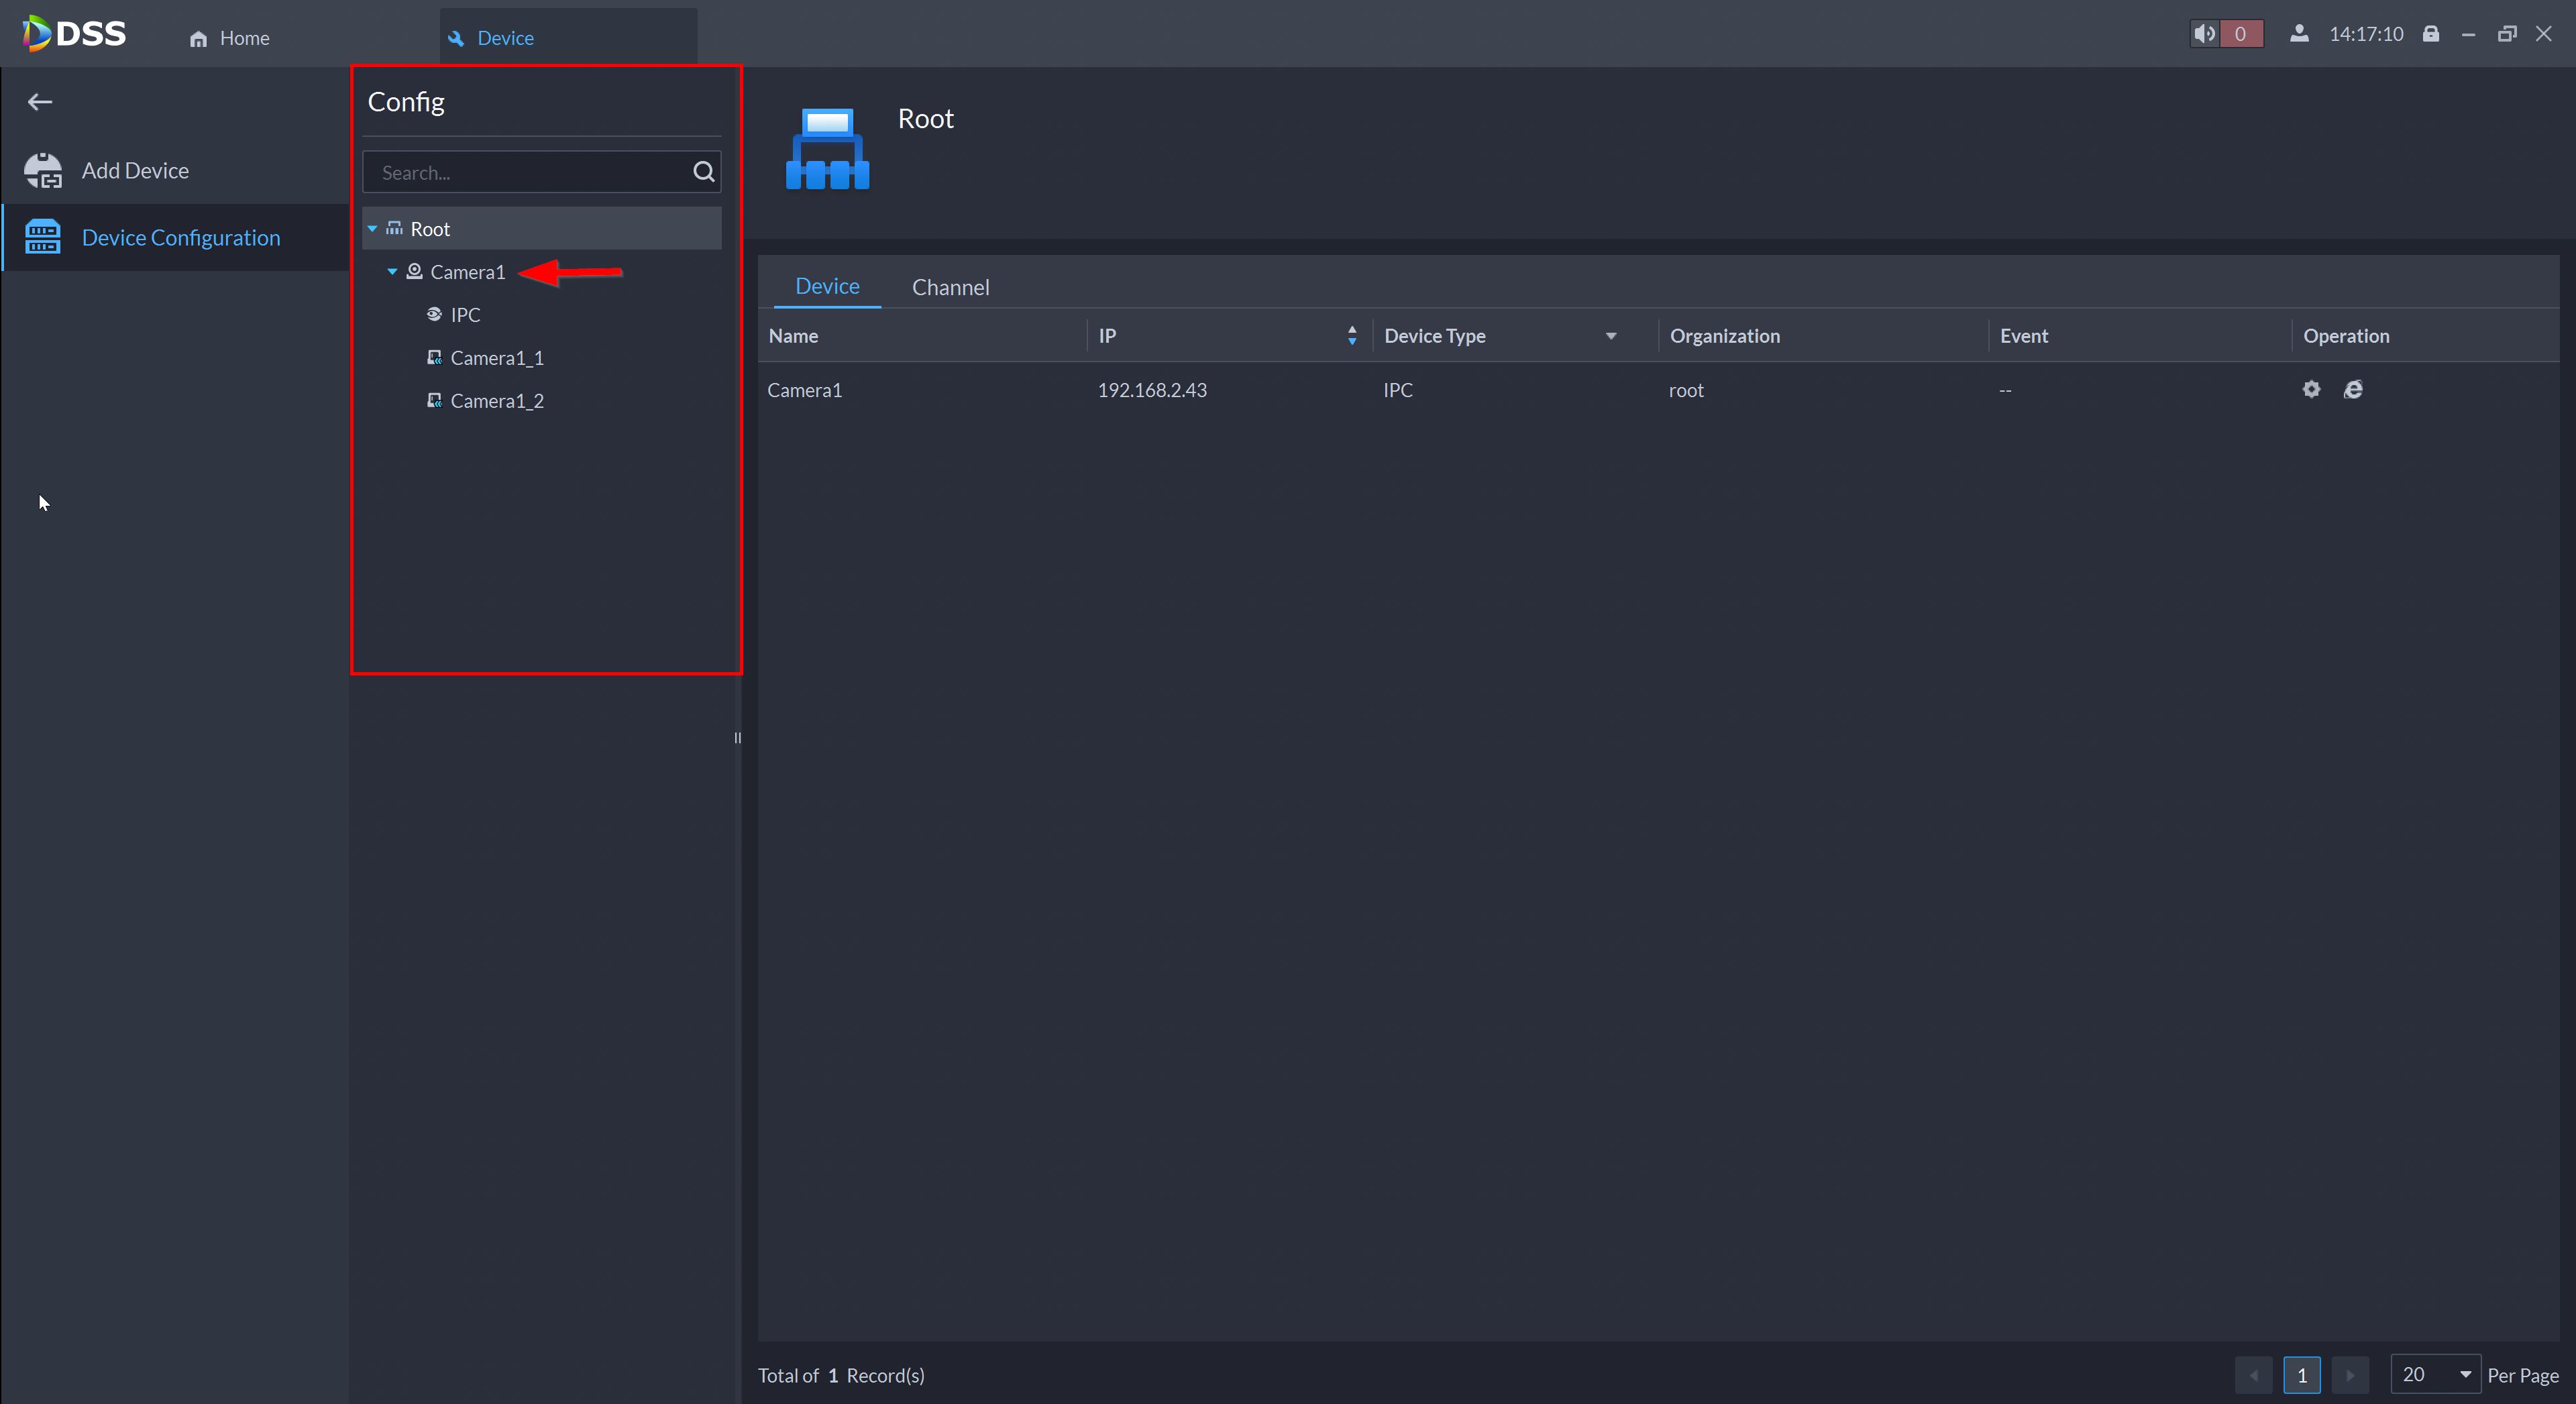2576x1404 pixels.
Task: Select Device Configuration in sidebar
Action: click(x=180, y=238)
